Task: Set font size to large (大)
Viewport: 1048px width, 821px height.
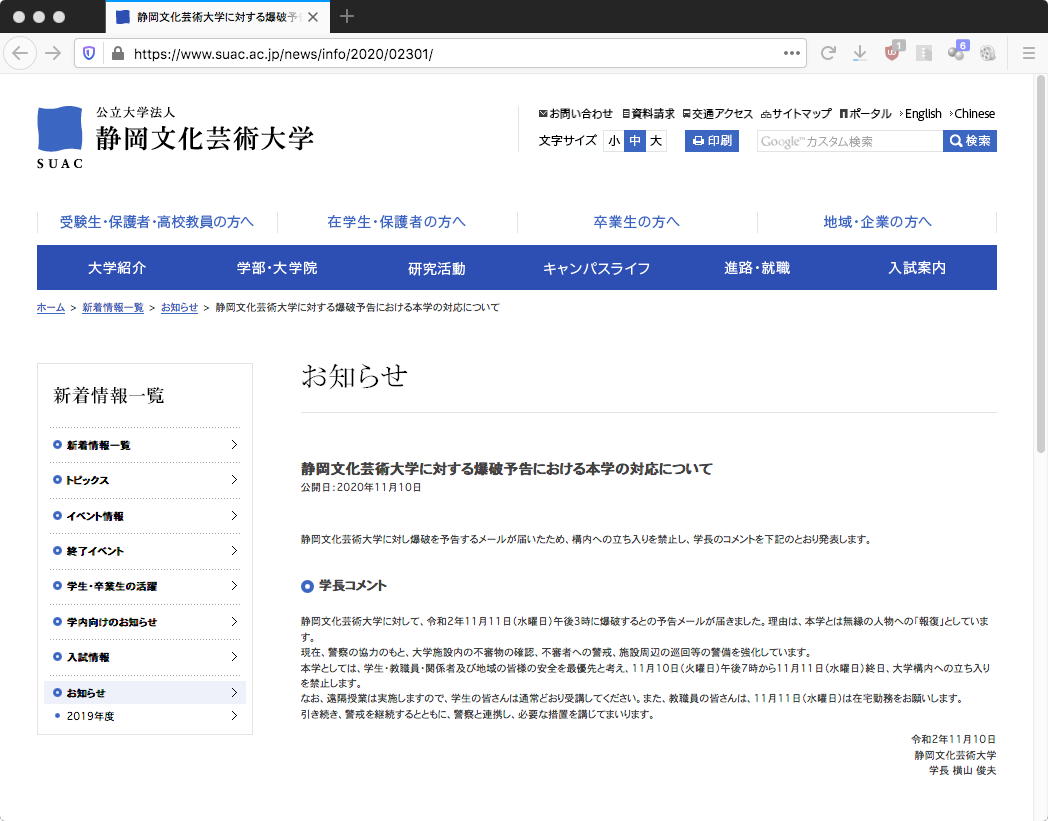Action: click(x=656, y=141)
